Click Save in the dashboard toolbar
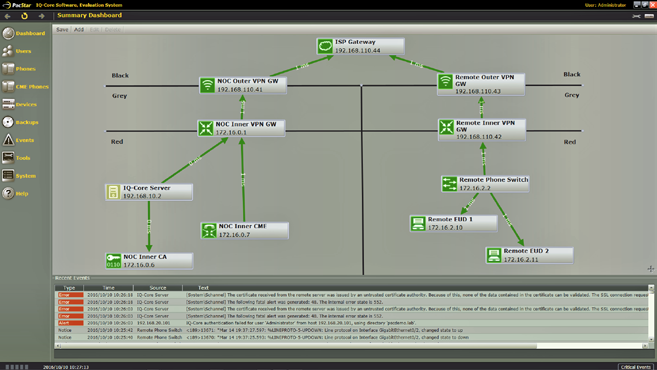Image resolution: width=657 pixels, height=370 pixels. point(62,30)
